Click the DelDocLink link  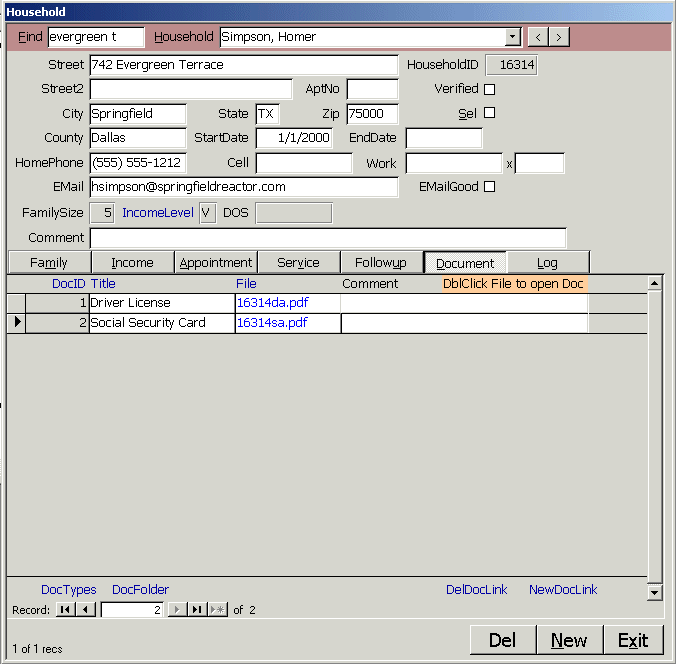[x=476, y=589]
